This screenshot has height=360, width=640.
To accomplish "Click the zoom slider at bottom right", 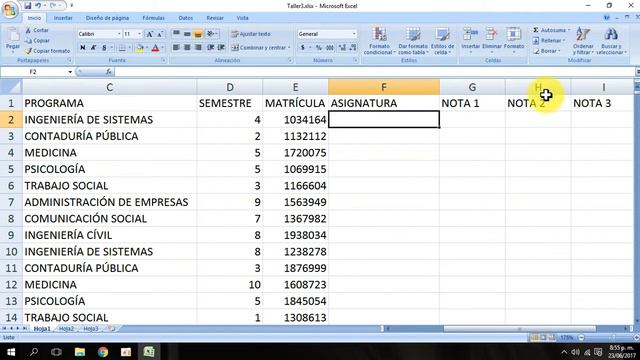I will pos(611,338).
